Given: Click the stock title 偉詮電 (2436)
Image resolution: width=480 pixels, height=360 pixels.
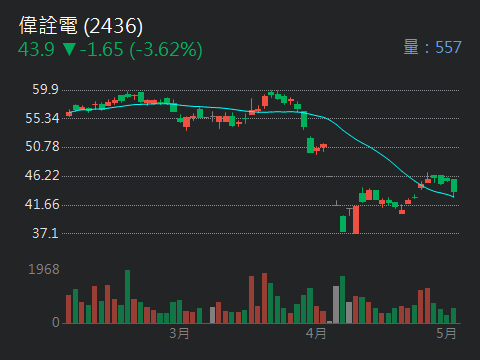Looking at the screenshot, I should point(81,26).
